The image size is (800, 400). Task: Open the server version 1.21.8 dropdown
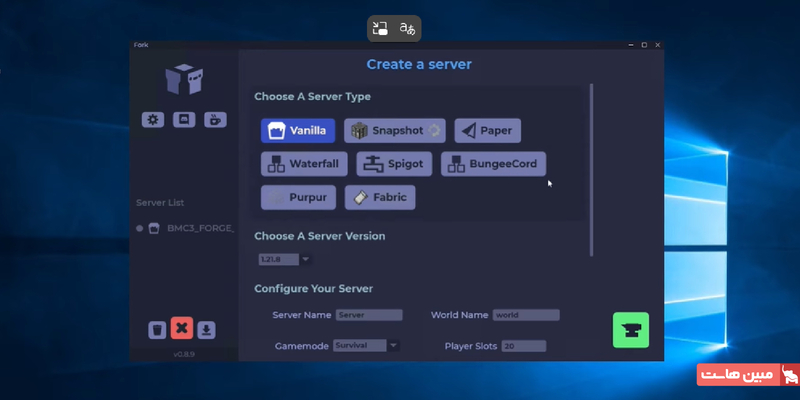(285, 259)
